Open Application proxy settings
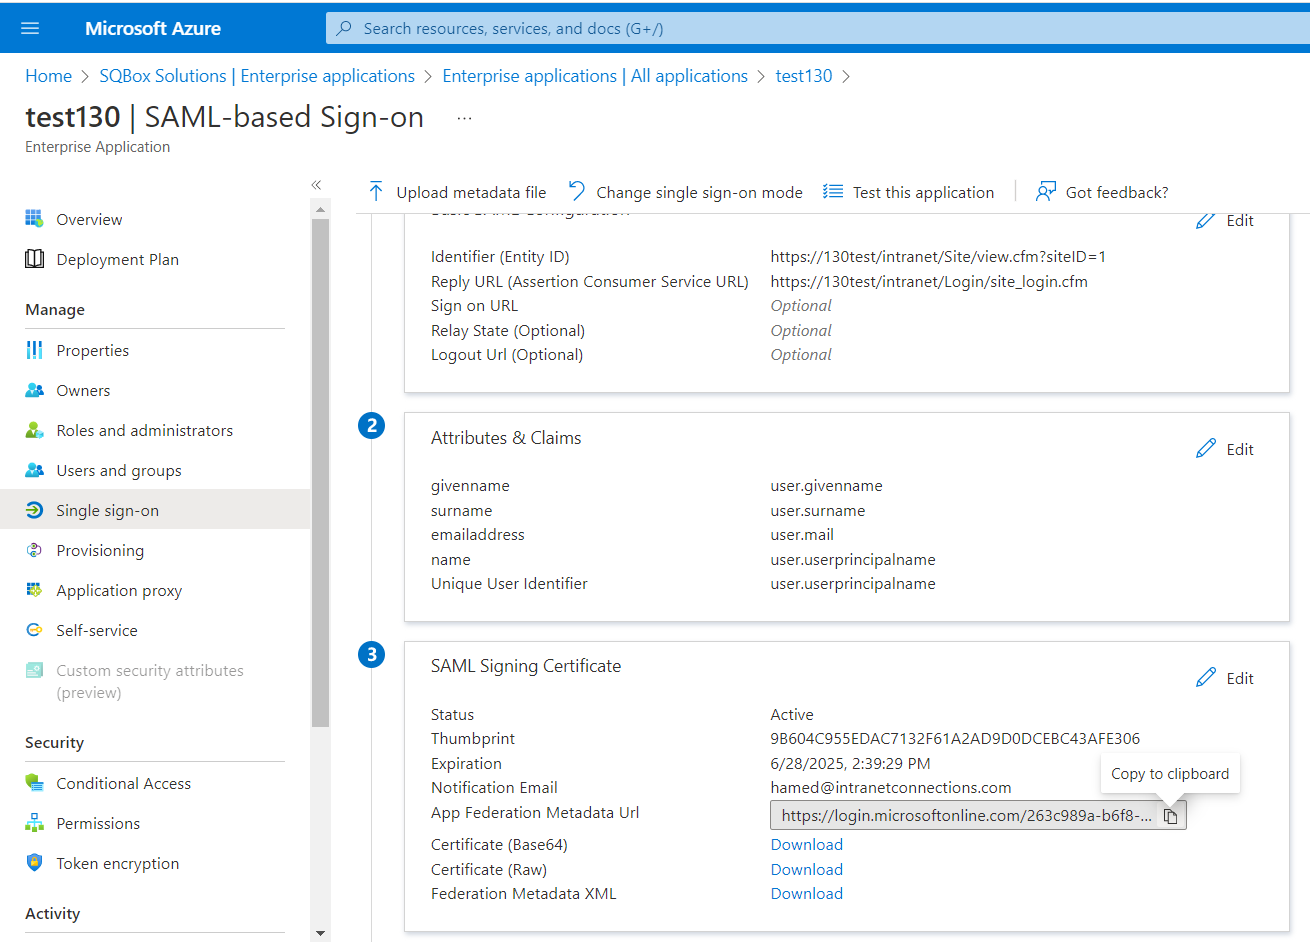1310x942 pixels. coord(119,590)
